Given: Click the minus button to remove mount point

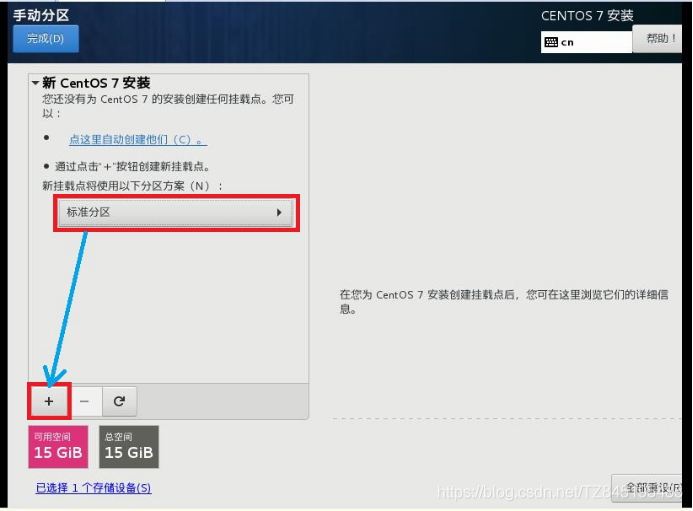Looking at the screenshot, I should (x=84, y=401).
